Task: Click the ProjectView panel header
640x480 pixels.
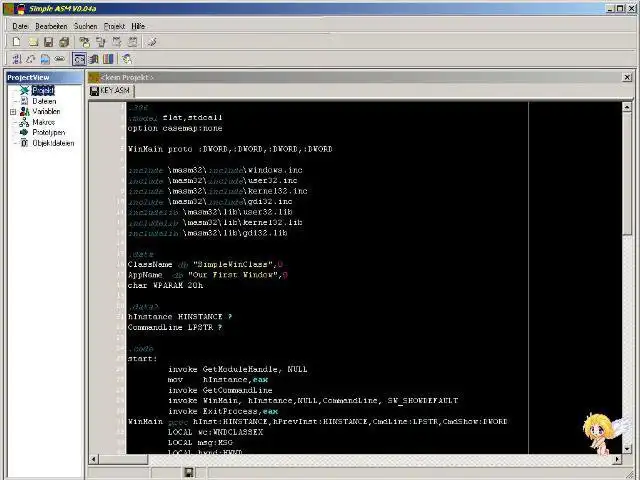Action: click(44, 77)
